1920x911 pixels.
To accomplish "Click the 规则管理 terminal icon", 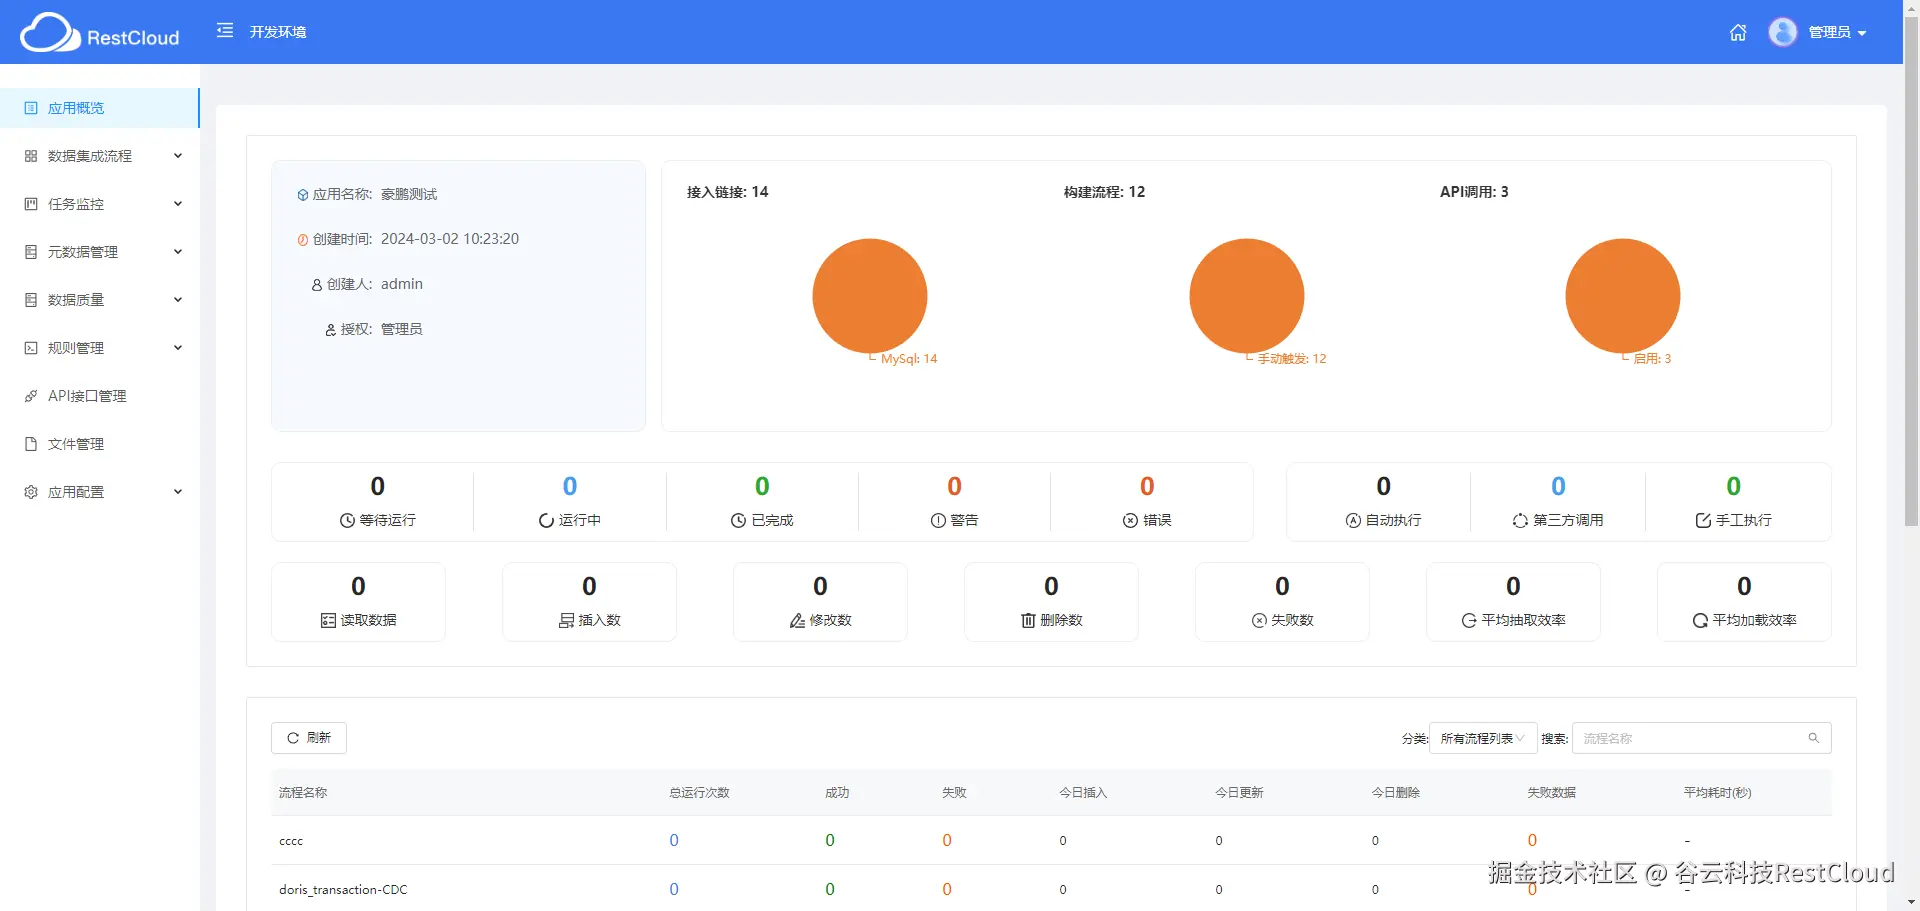I will tap(31, 348).
